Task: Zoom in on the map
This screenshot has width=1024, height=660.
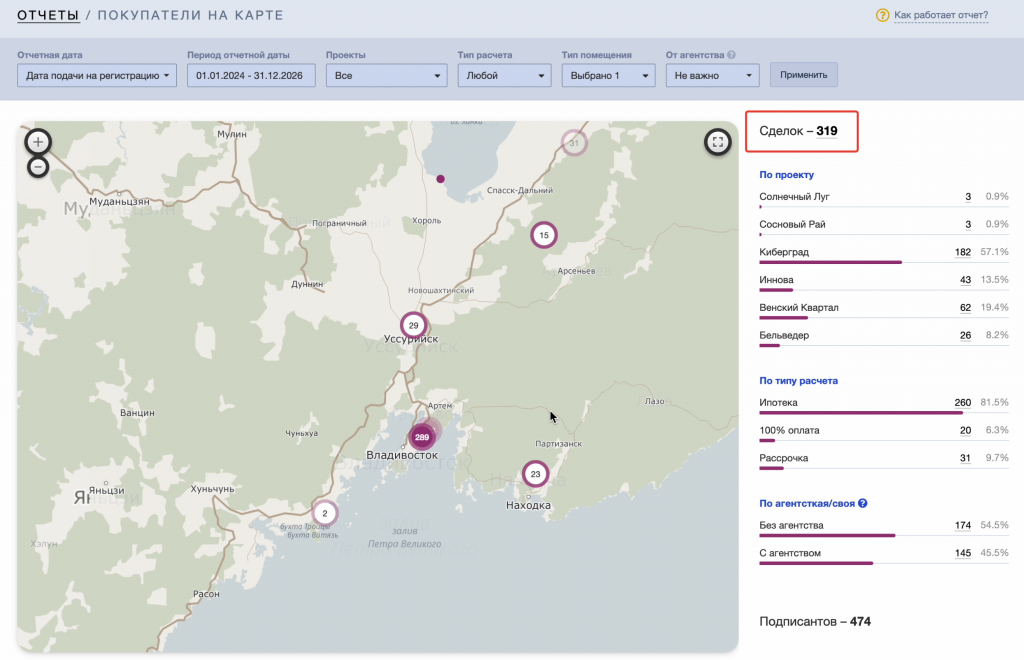Action: click(38, 142)
